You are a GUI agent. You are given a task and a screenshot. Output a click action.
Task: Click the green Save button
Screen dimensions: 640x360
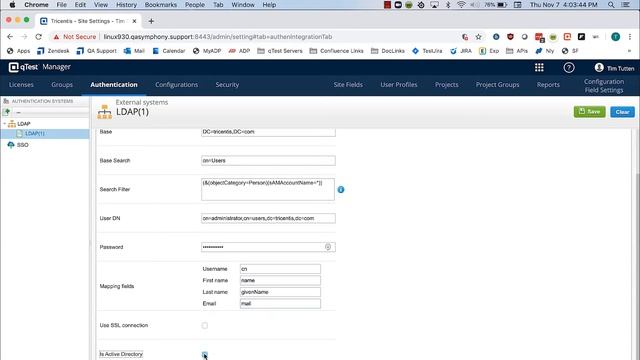click(x=589, y=111)
